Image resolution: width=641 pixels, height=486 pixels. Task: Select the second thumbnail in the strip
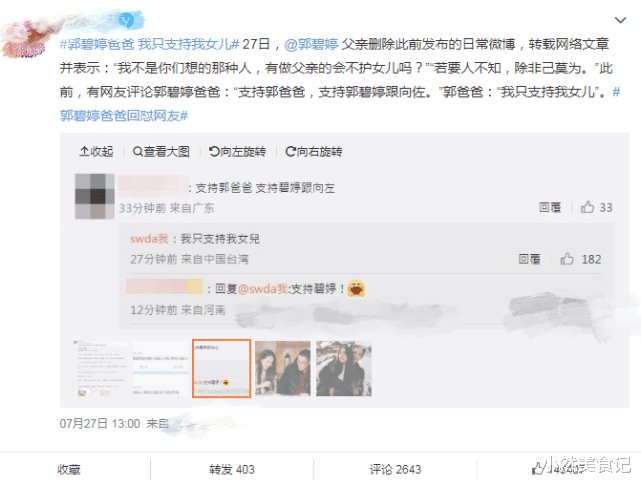pyautogui.click(x=160, y=368)
